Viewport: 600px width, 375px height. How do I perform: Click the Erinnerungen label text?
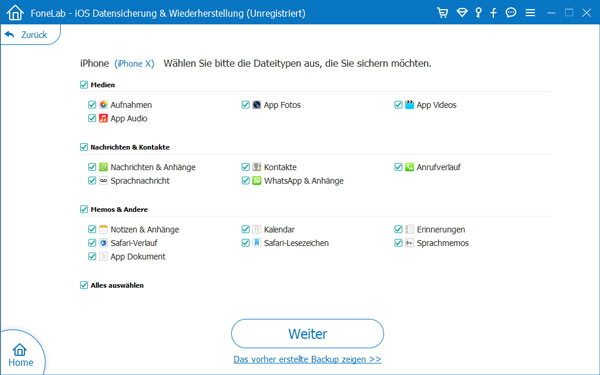pos(441,230)
